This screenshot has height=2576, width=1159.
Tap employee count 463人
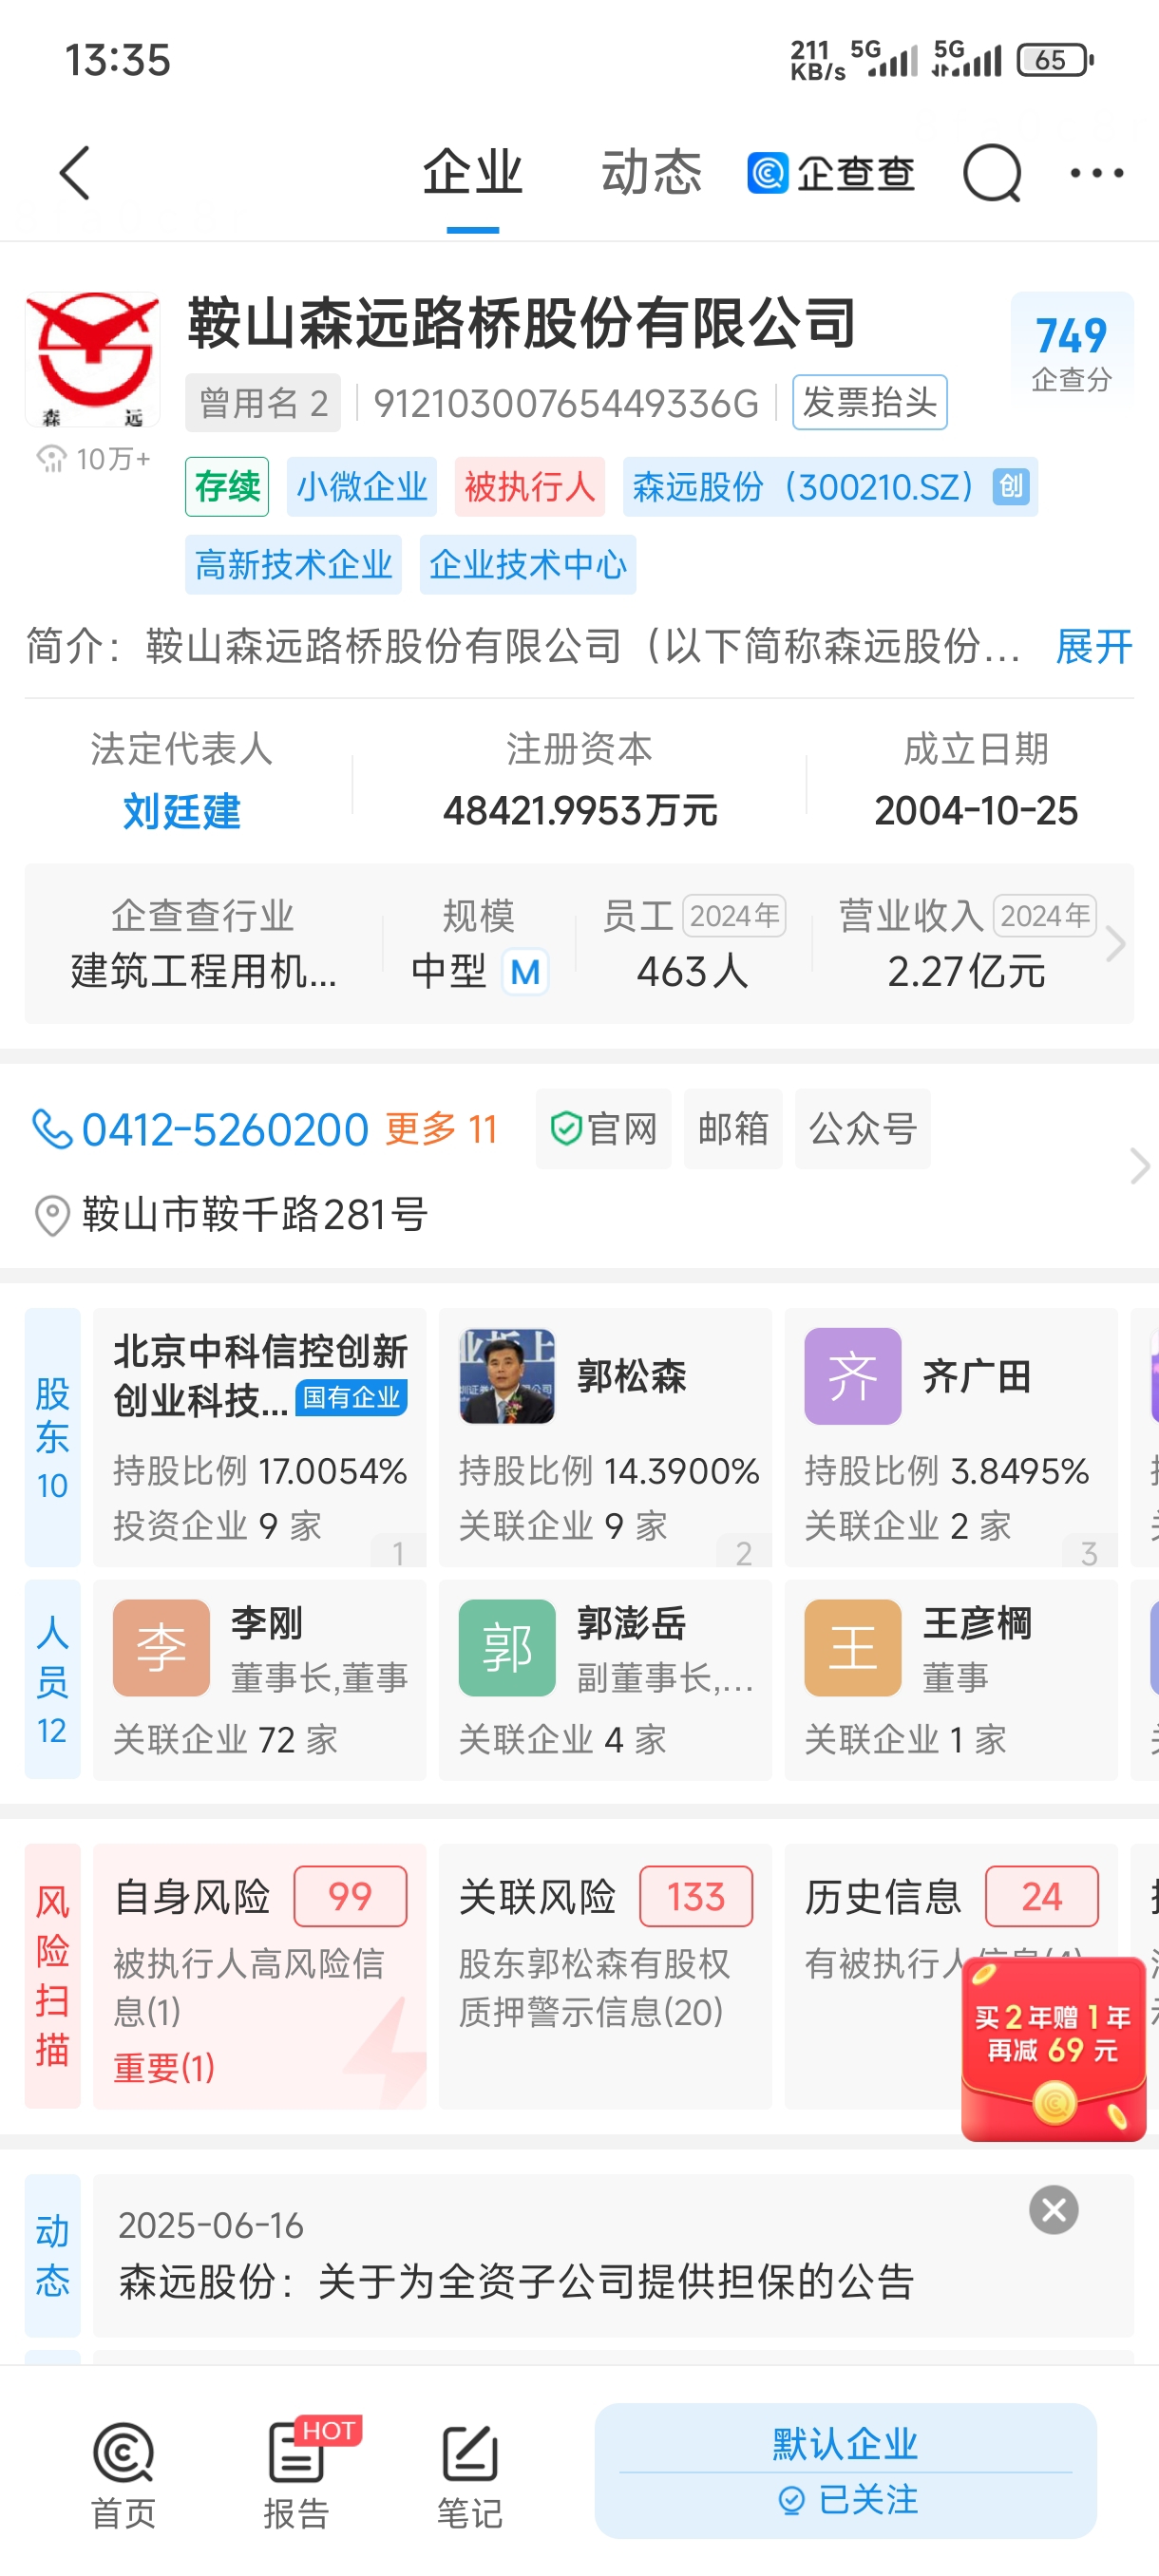pyautogui.click(x=692, y=971)
